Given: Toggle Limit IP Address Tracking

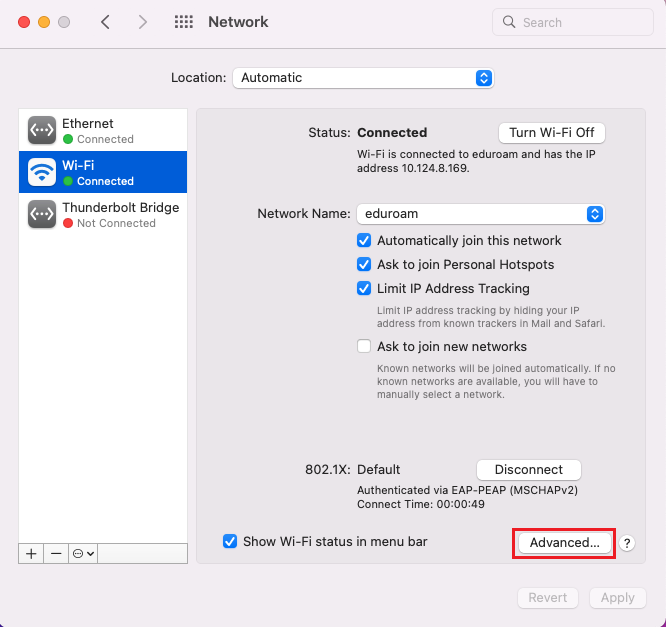Looking at the screenshot, I should point(364,288).
